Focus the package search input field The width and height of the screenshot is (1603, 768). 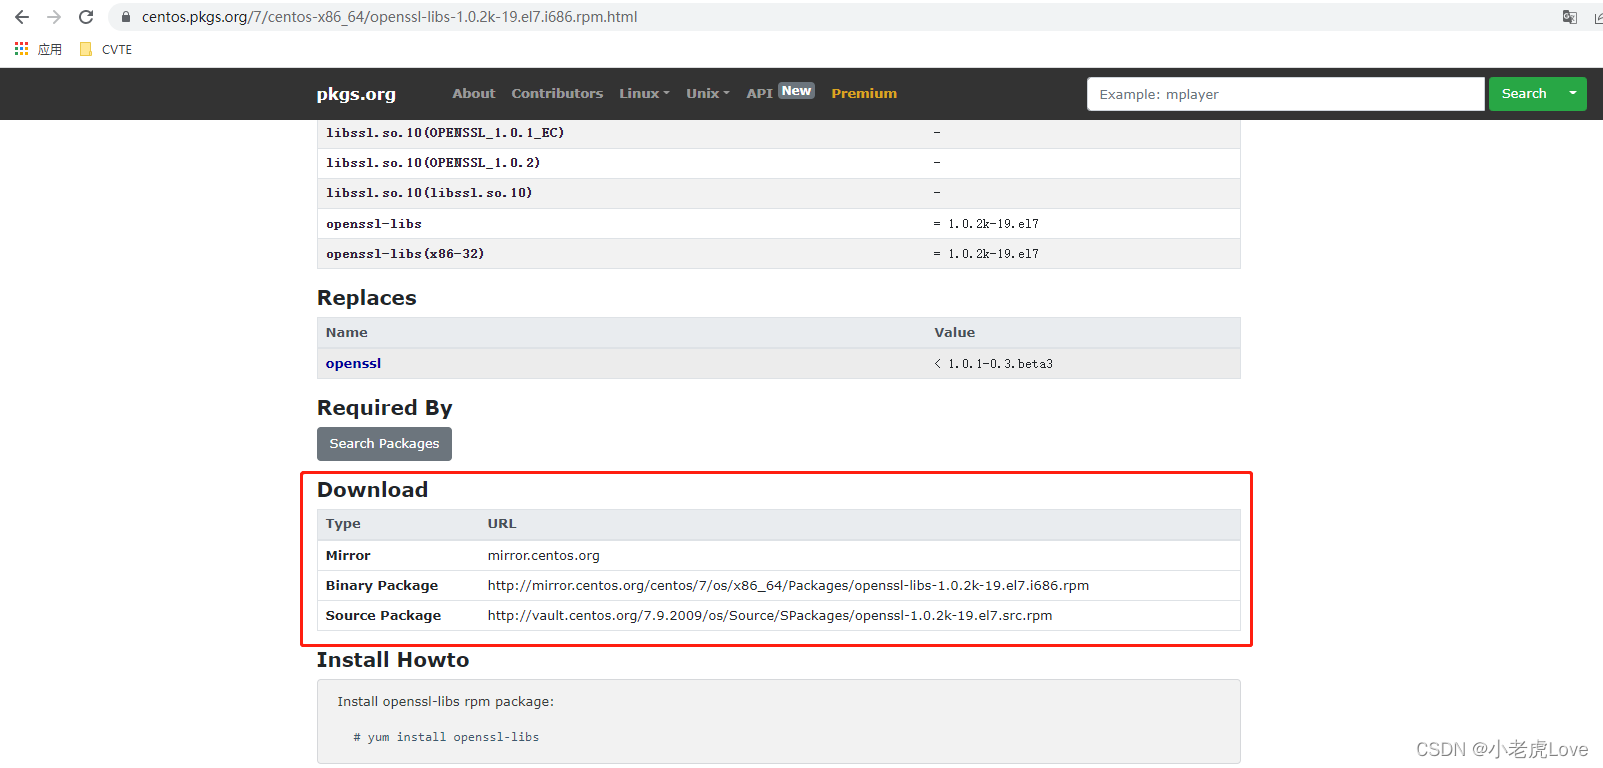[x=1285, y=94]
